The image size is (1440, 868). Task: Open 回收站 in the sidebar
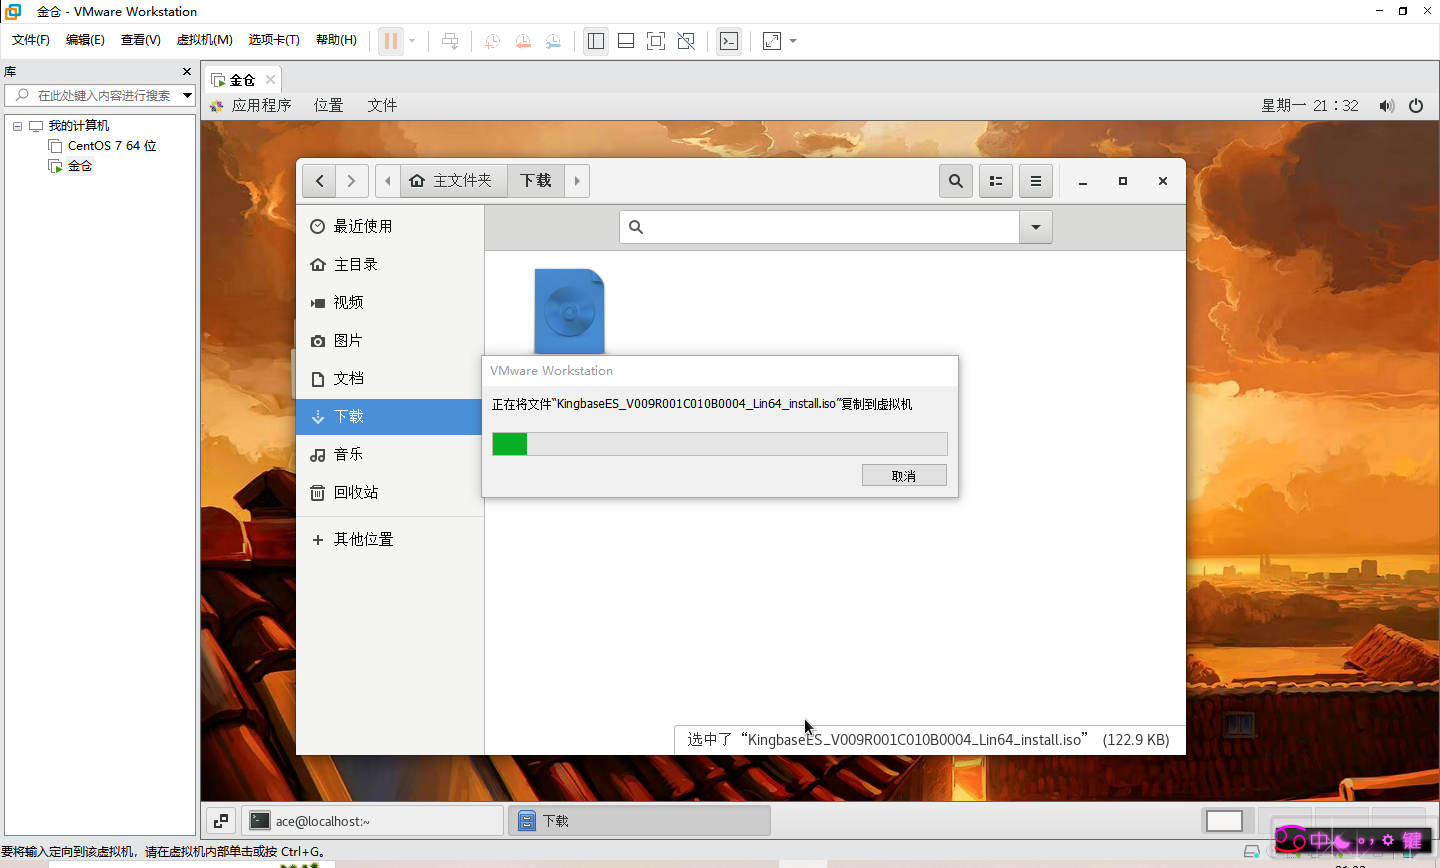point(390,492)
